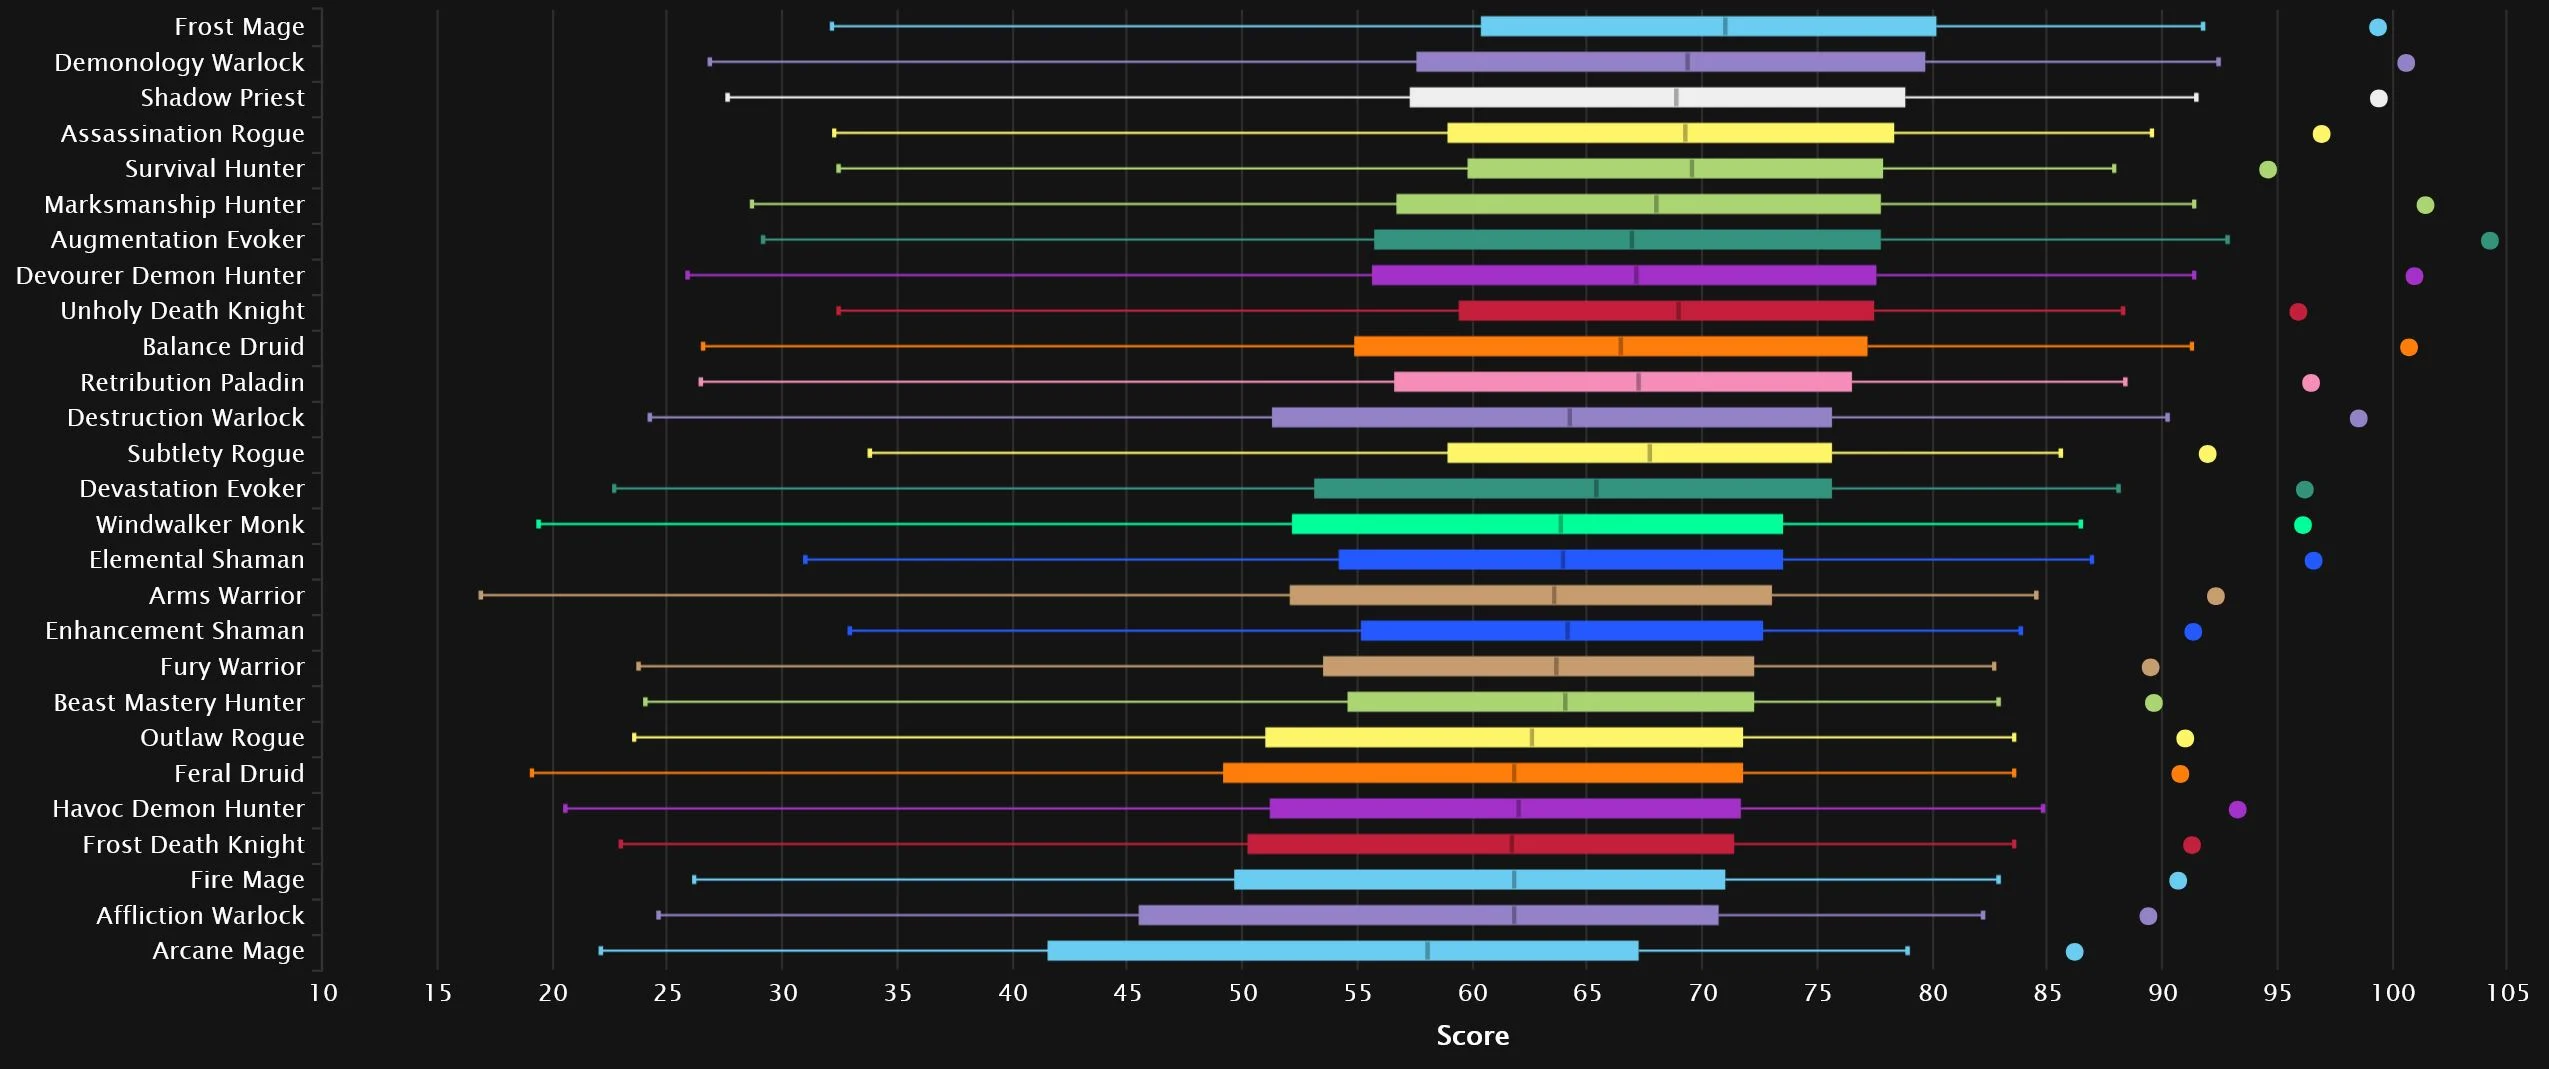Screen dimensions: 2549x1069
Task: Select the Marksmanship Hunter label
Action: point(174,205)
